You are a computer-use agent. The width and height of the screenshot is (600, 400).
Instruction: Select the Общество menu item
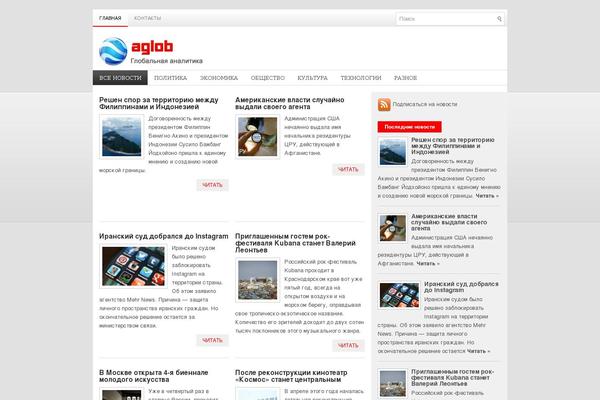(267, 78)
